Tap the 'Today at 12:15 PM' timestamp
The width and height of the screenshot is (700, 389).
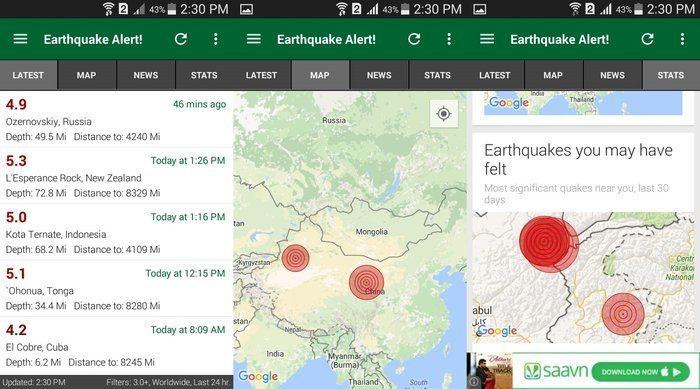pos(185,273)
